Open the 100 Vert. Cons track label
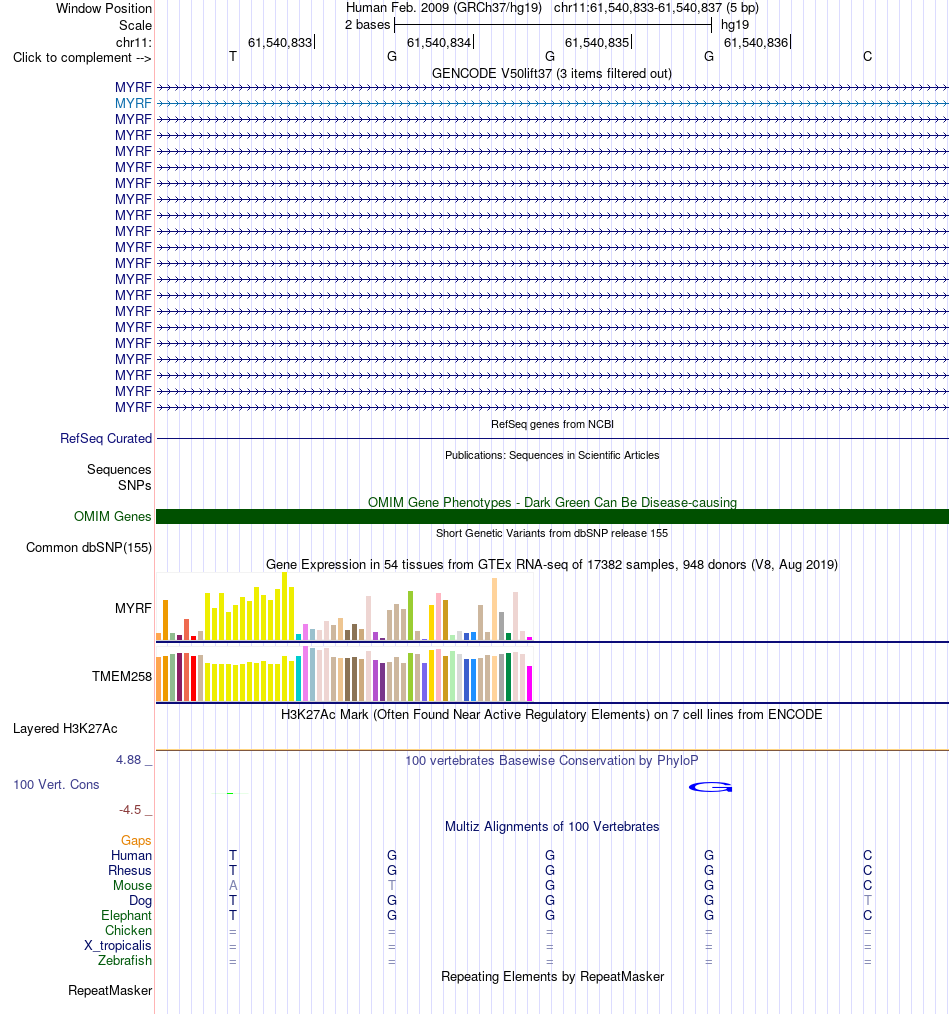 pyautogui.click(x=56, y=784)
